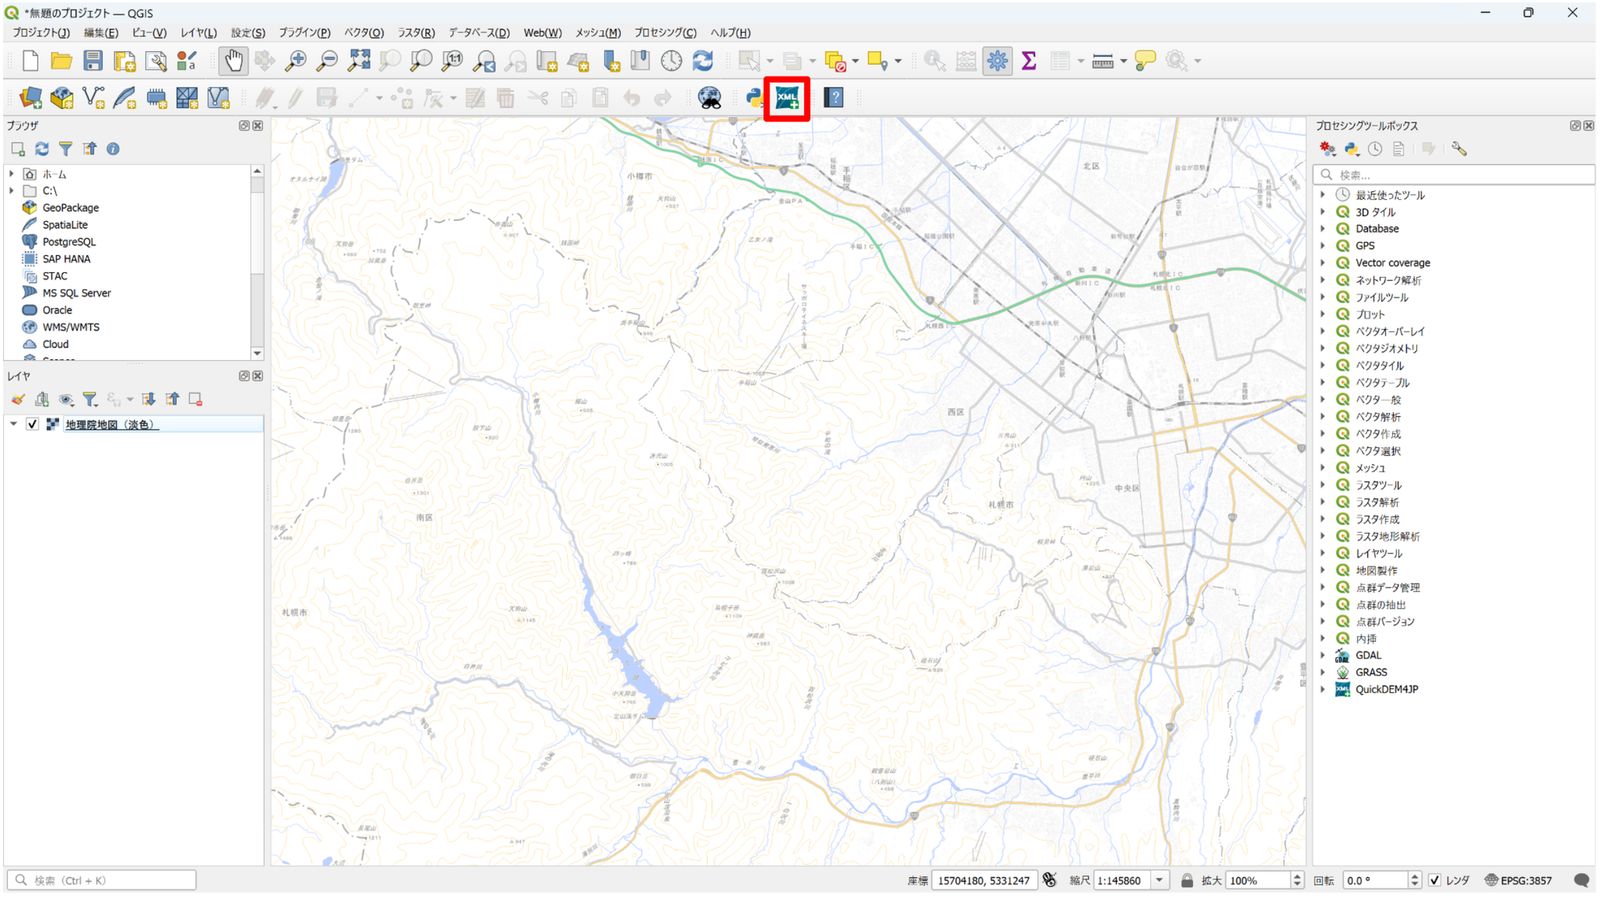
Task: Open the toolbox options wrench icon
Action: click(x=1459, y=149)
